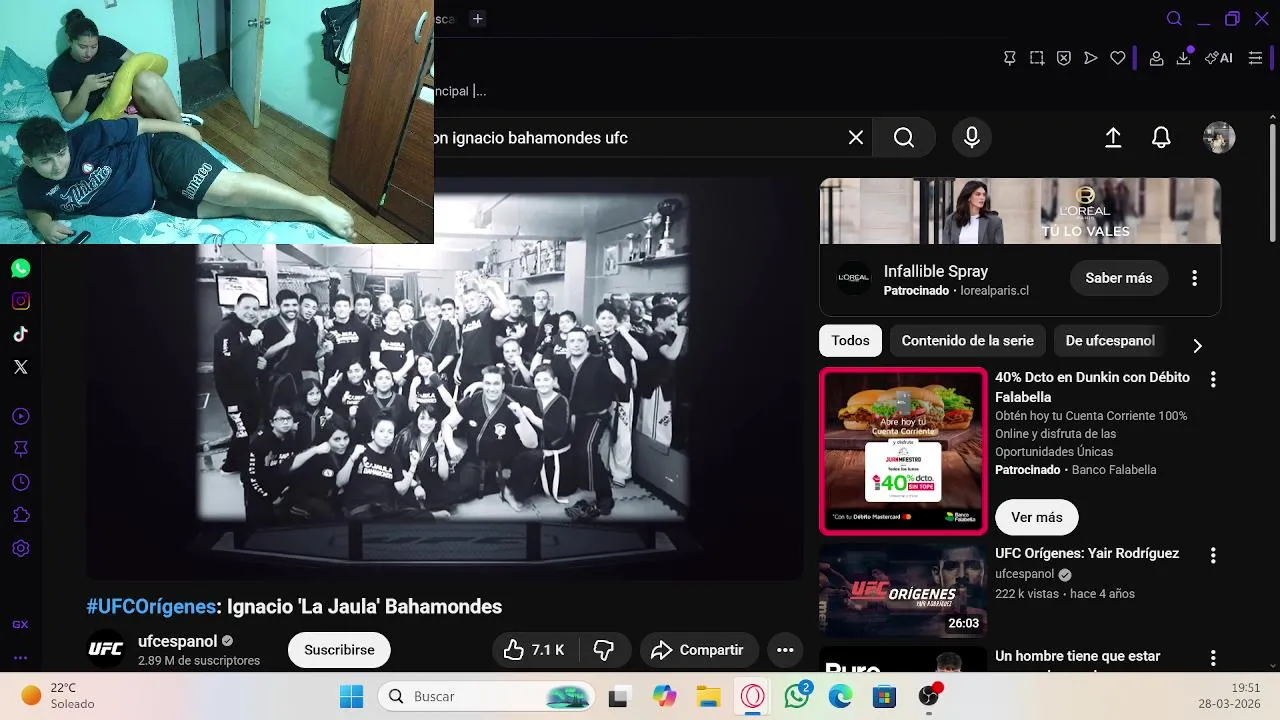
Task: Open the Easy Setup sliders icon
Action: pos(1255,58)
